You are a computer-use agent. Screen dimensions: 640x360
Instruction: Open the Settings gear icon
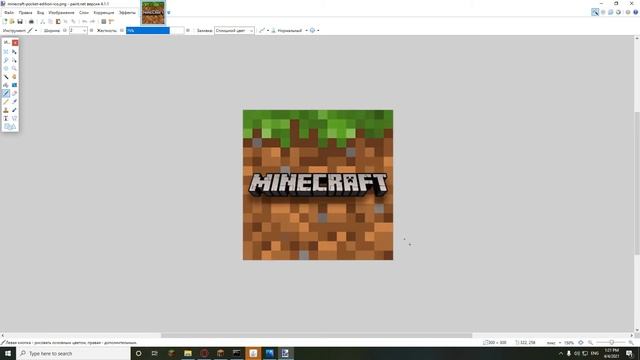pyautogui.click(x=628, y=13)
